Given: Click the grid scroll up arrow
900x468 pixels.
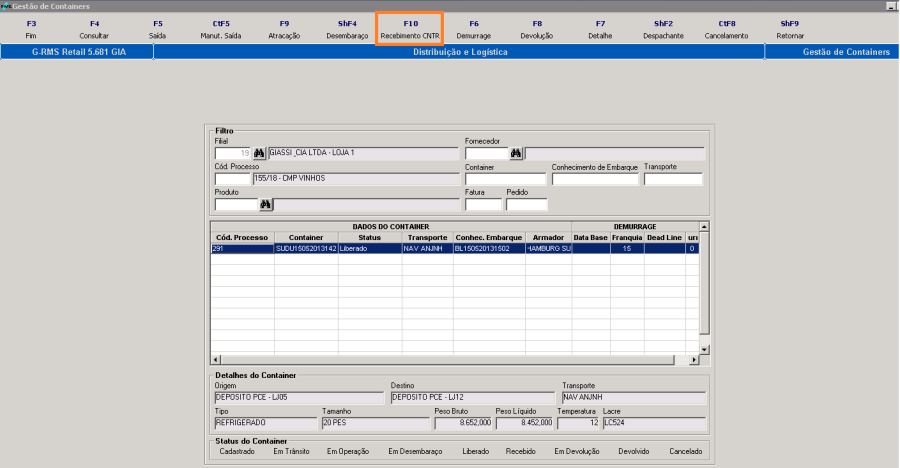Looking at the screenshot, I should (704, 227).
